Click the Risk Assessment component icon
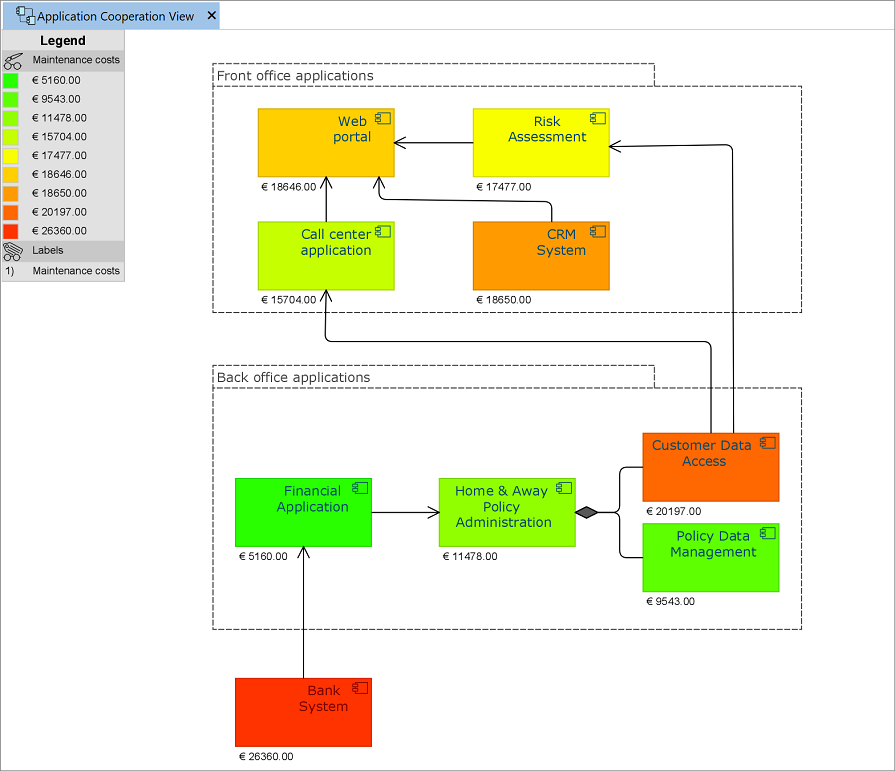This screenshot has height=771, width=895. 598,117
